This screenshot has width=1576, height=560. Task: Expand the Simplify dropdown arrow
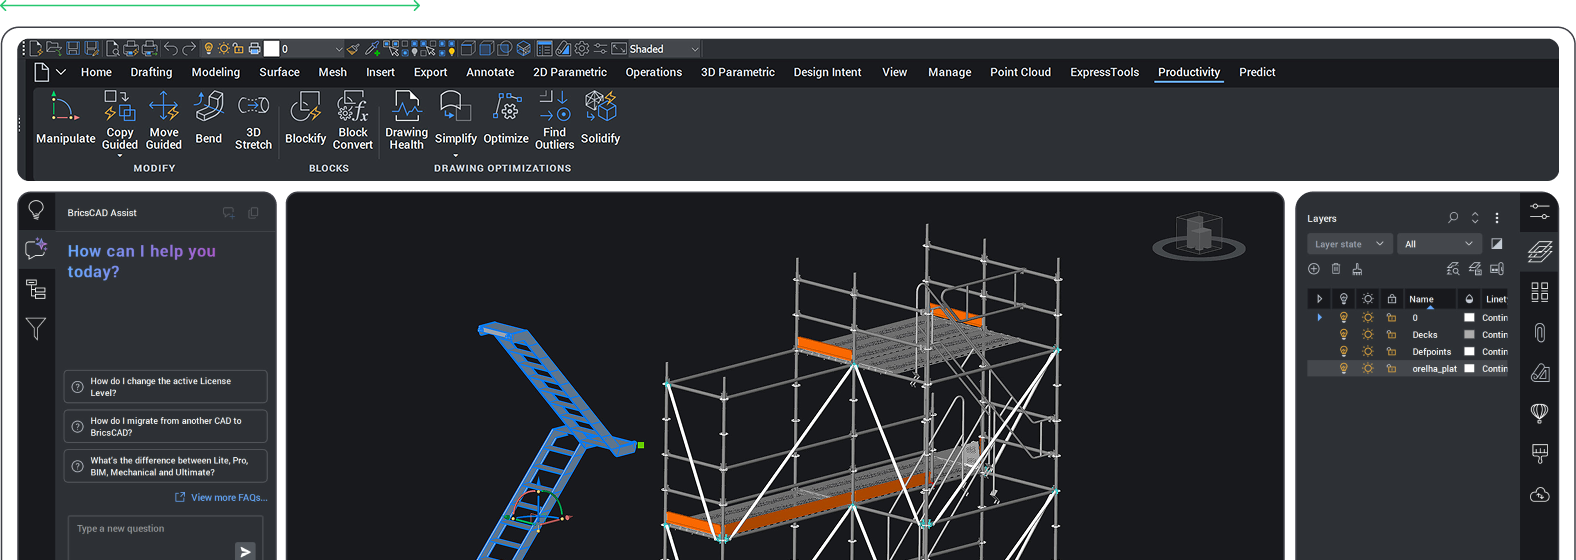[x=455, y=156]
